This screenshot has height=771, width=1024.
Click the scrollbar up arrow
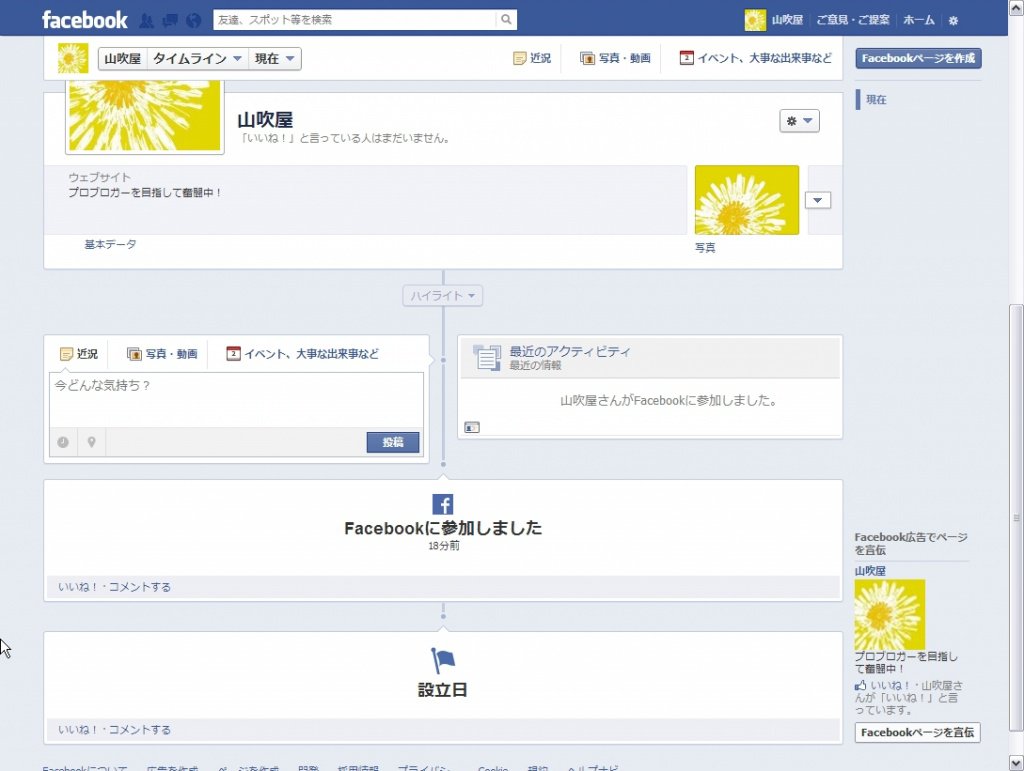click(1016, 8)
